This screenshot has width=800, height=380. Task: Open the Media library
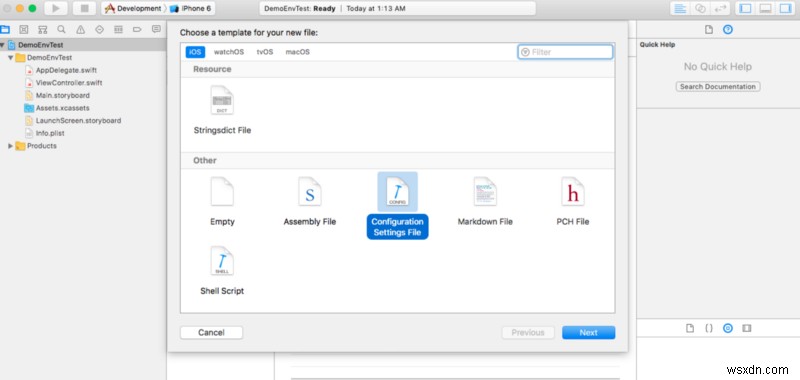747,328
